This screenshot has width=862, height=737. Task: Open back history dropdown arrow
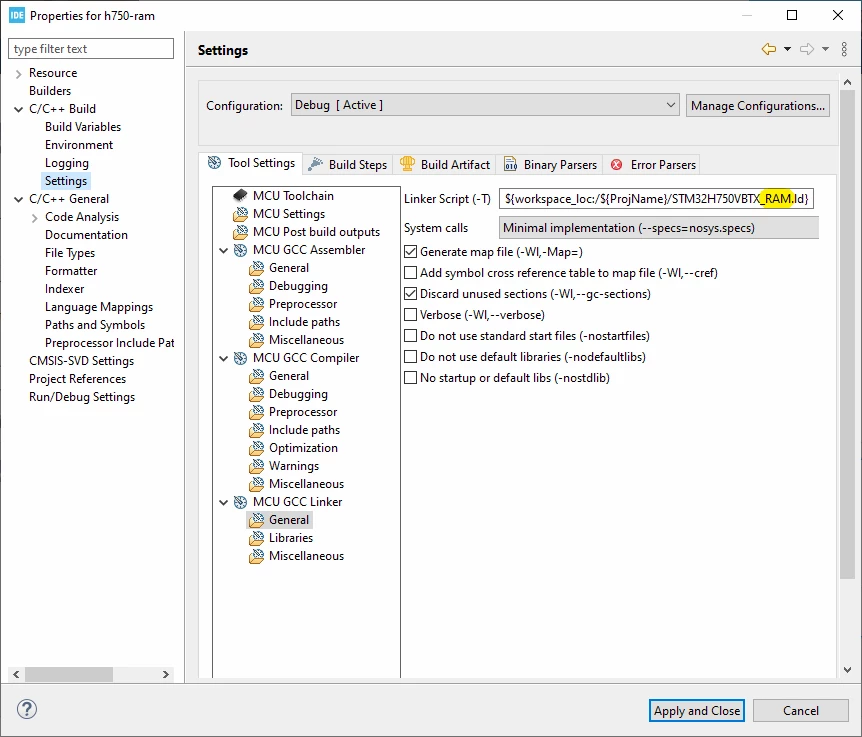(787, 49)
